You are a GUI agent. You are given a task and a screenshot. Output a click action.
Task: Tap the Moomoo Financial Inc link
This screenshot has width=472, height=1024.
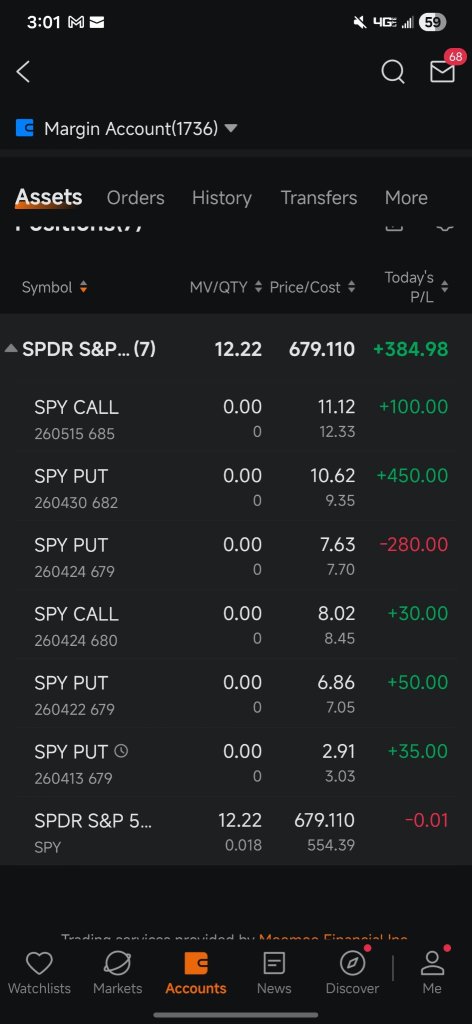(x=334, y=940)
